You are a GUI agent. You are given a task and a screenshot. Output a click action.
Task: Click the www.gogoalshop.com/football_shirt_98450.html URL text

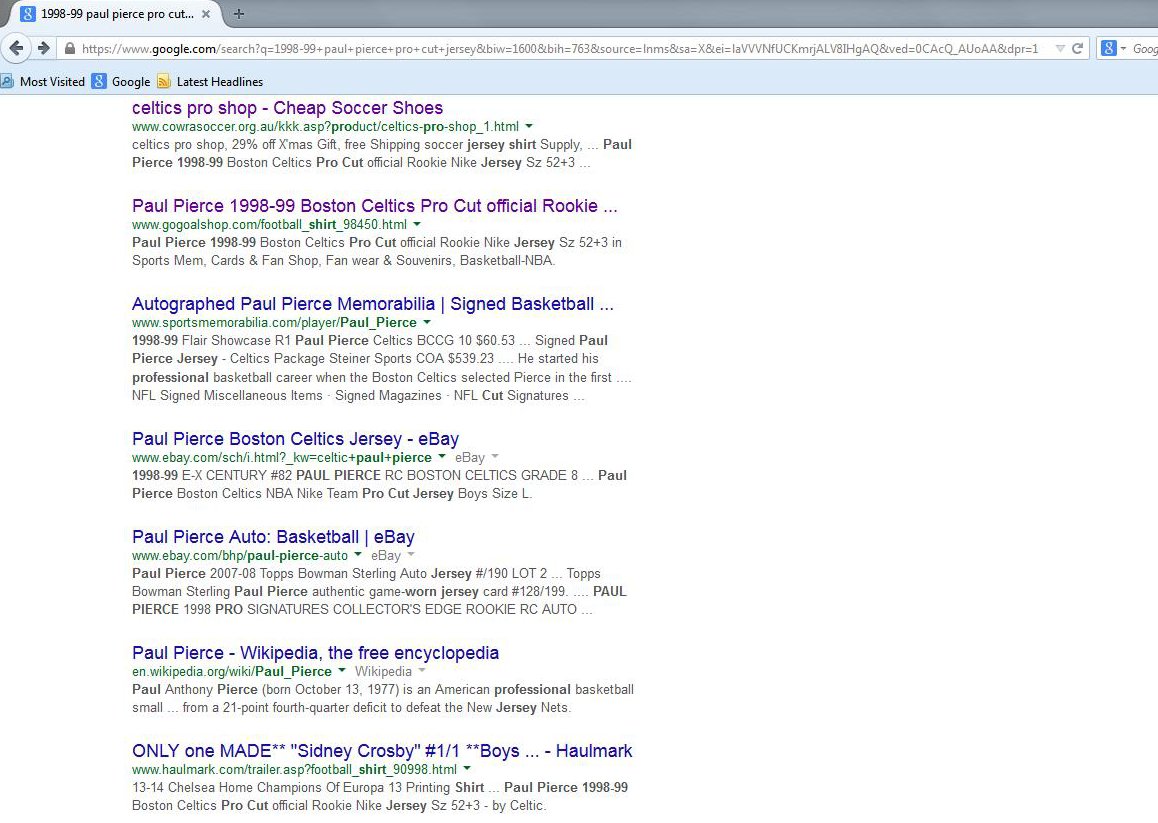point(270,225)
